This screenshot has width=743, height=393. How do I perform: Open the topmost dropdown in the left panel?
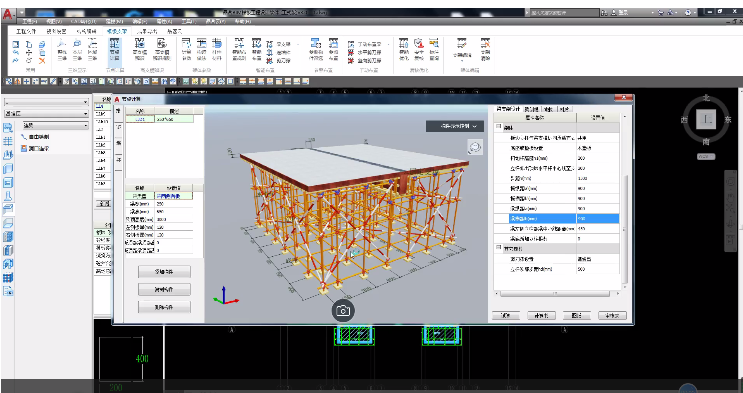tap(46, 102)
